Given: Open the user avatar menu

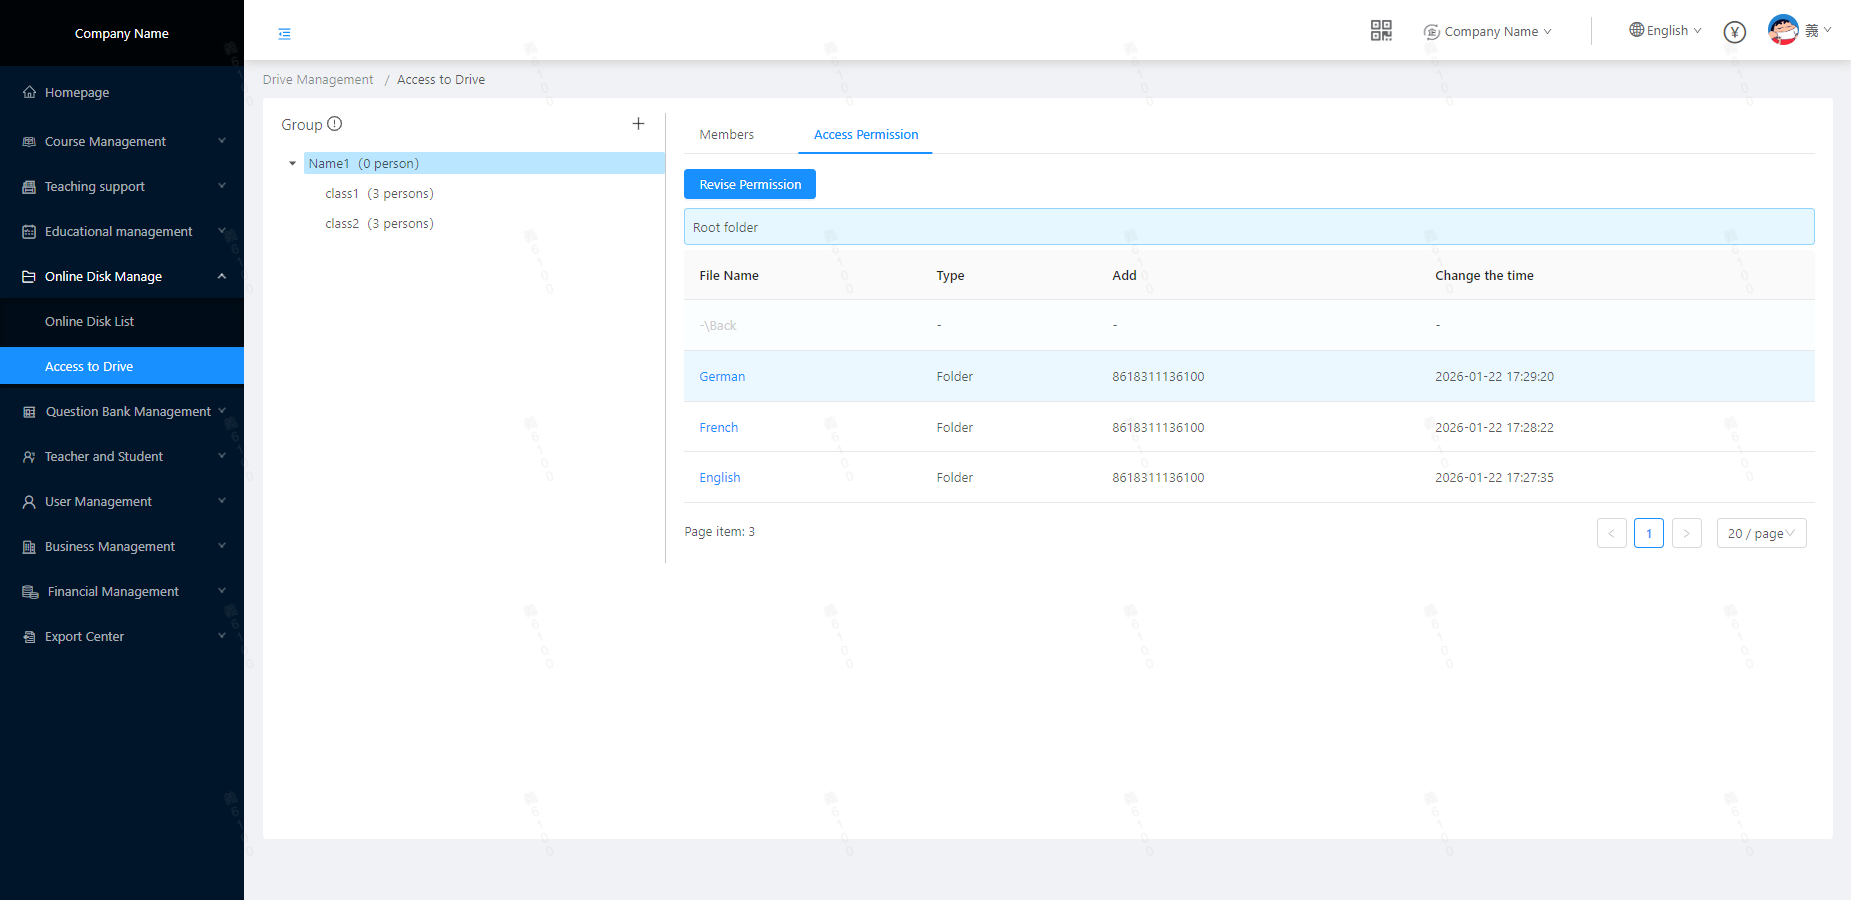Looking at the screenshot, I should tap(1783, 30).
